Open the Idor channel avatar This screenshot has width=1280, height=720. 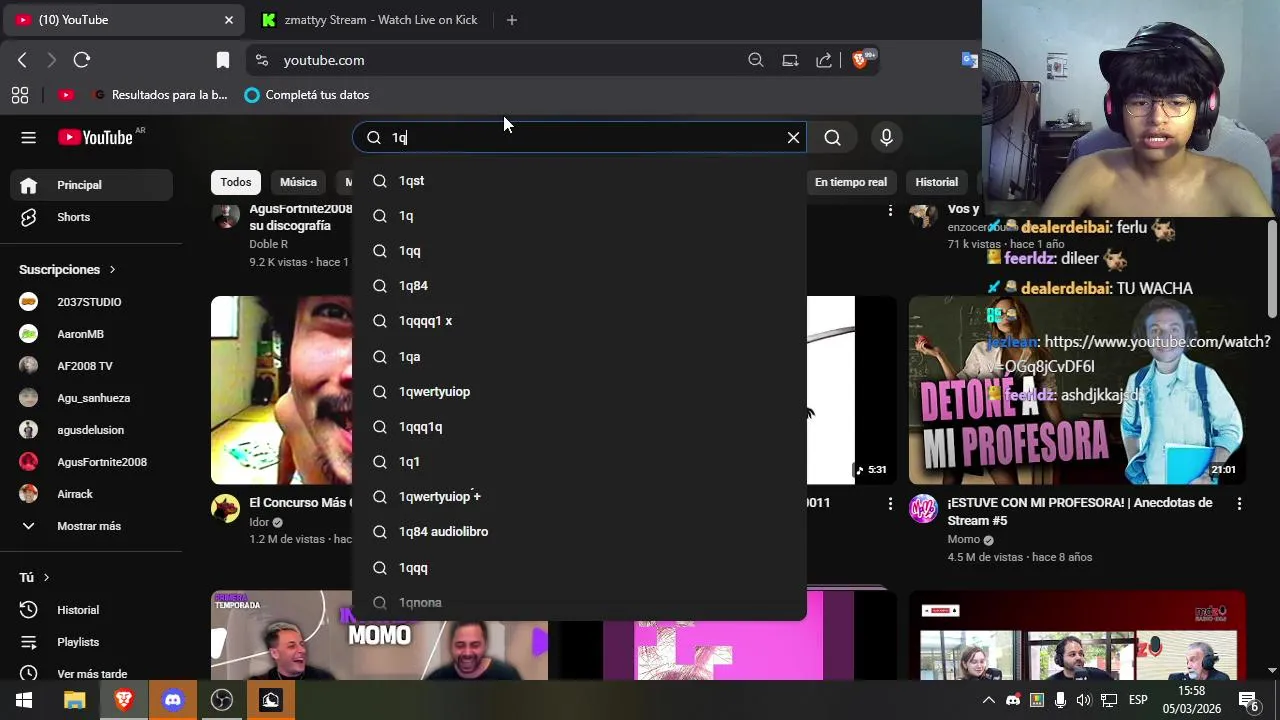[x=225, y=509]
